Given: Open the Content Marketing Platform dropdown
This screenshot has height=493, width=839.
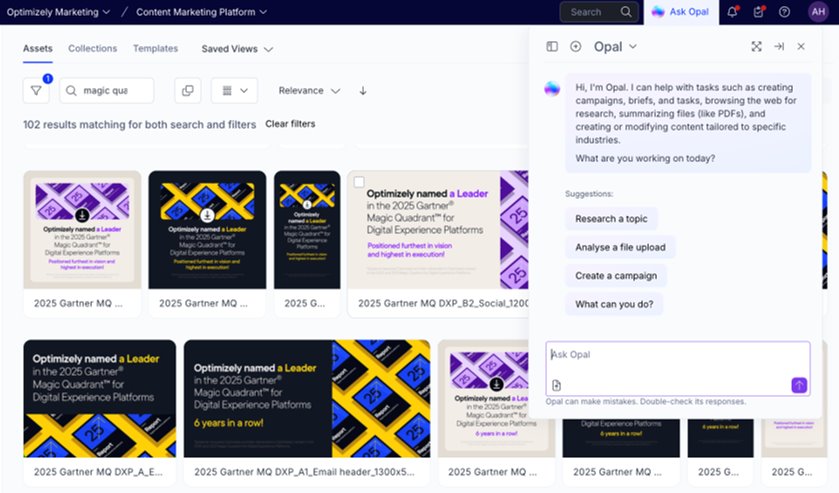Looking at the screenshot, I should (201, 12).
